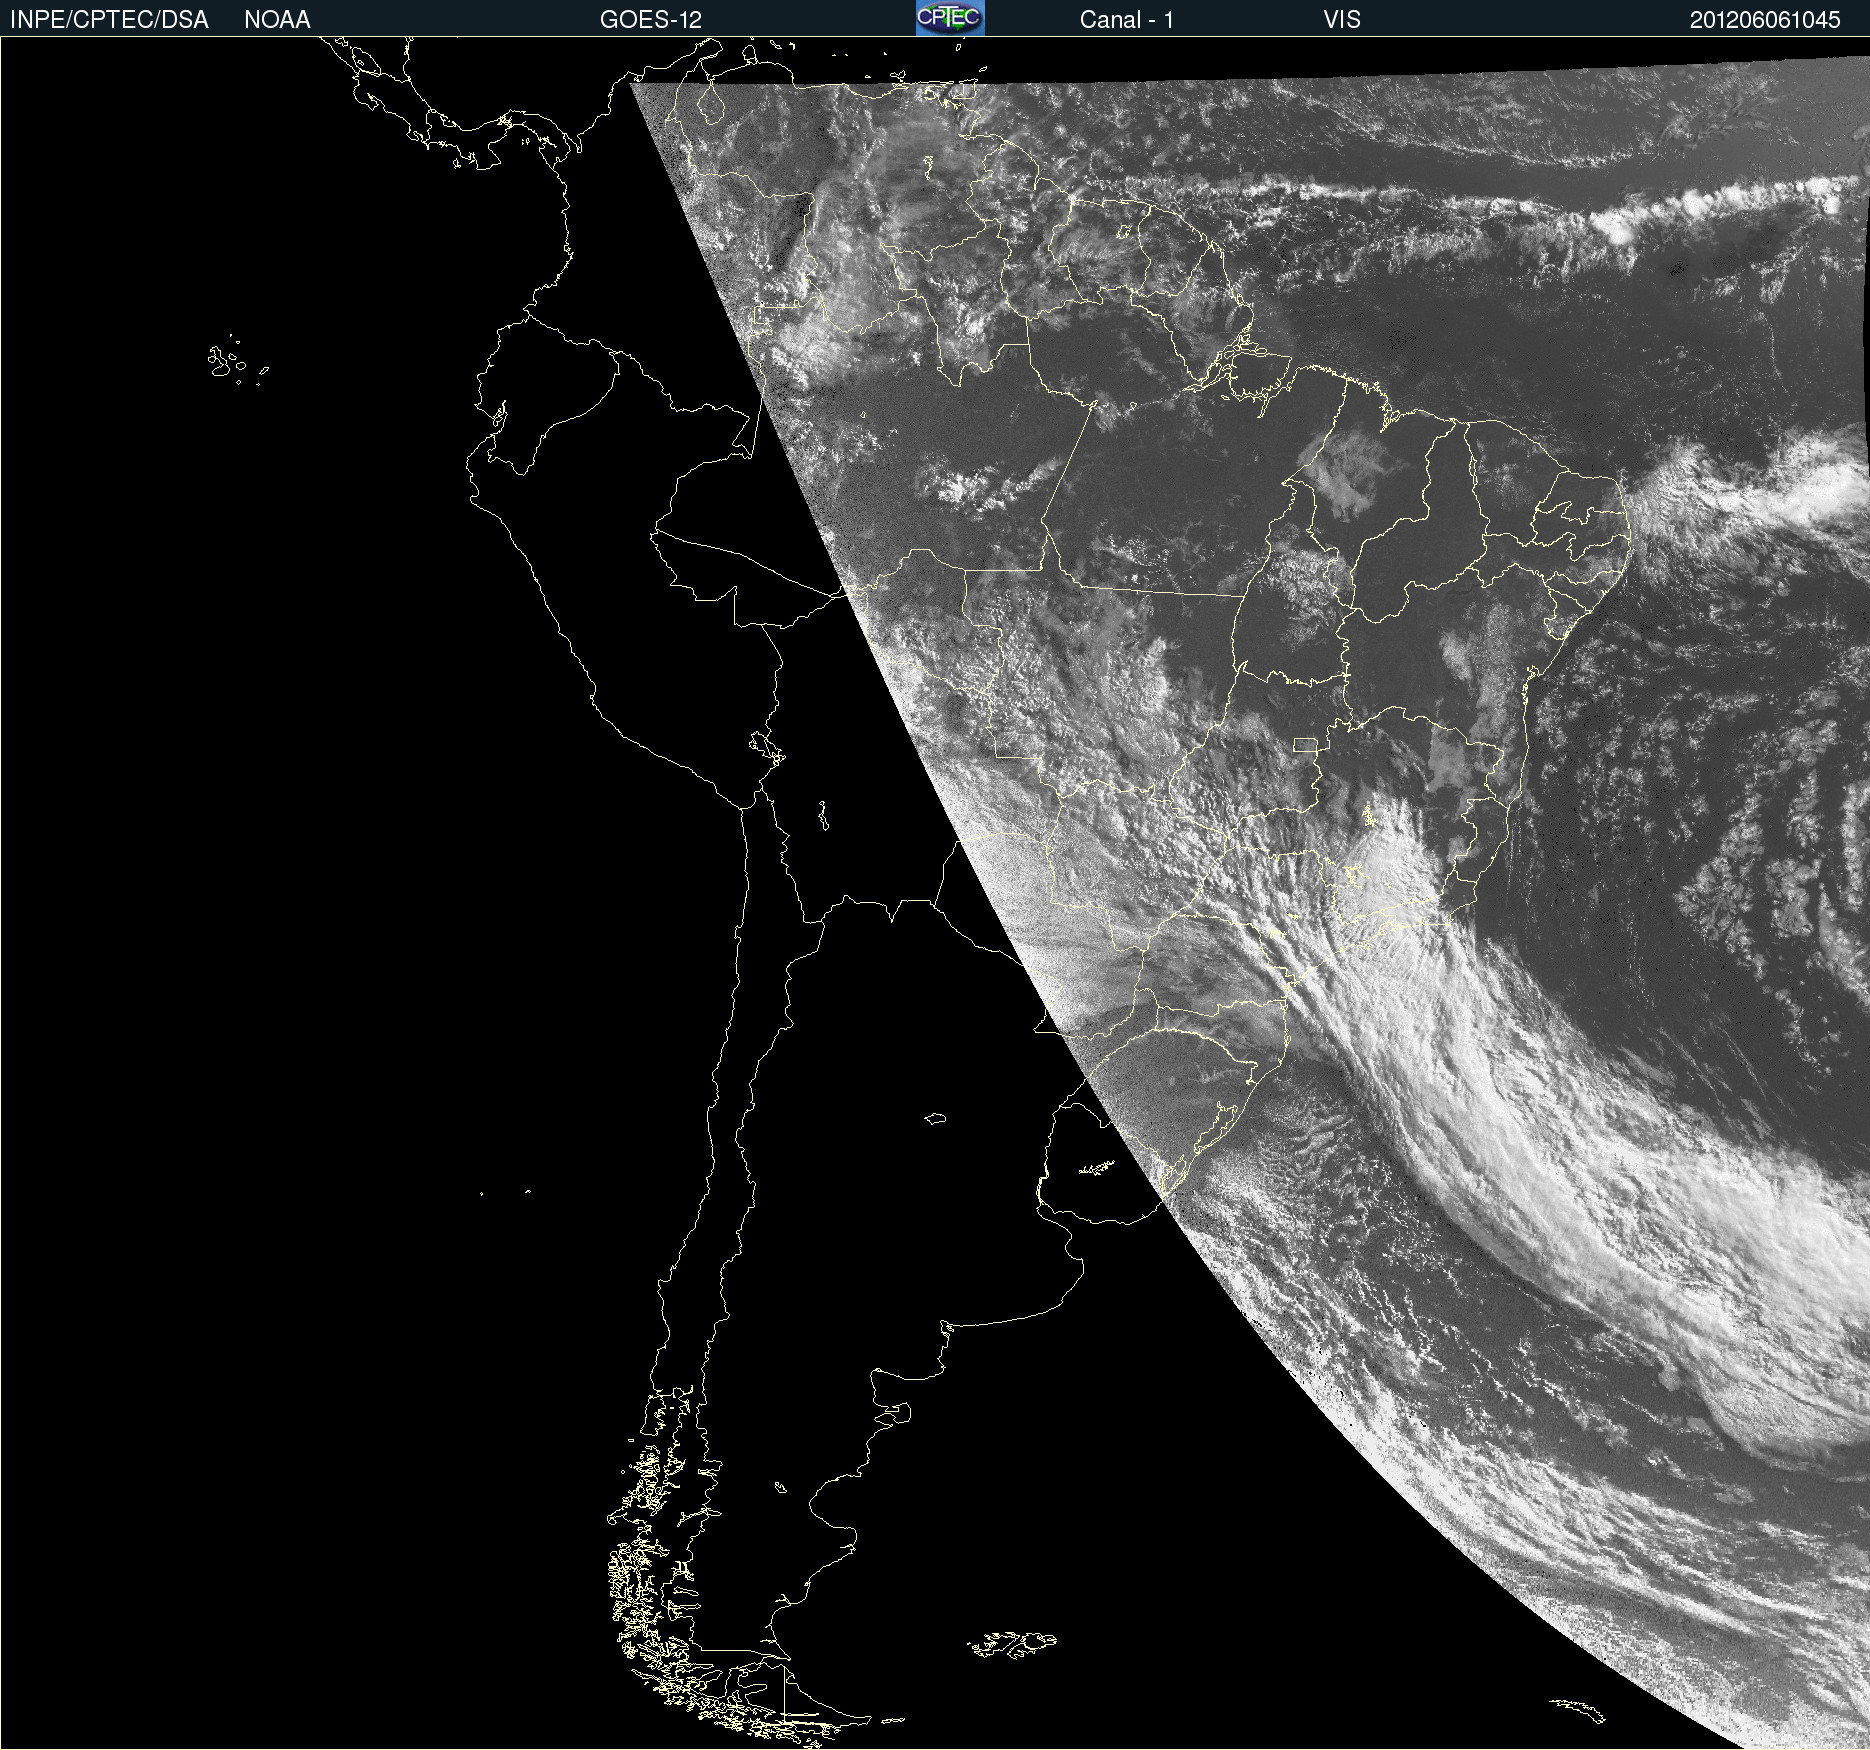Click the VIS label in the header

(x=1342, y=20)
